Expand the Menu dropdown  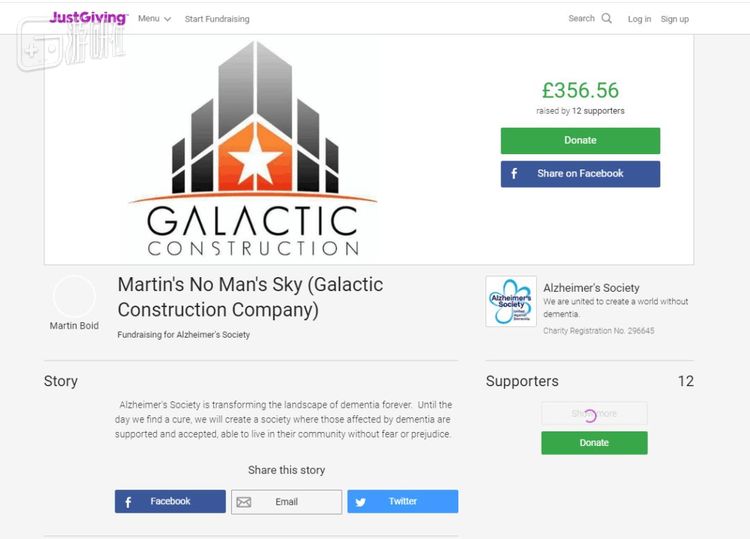tap(154, 19)
